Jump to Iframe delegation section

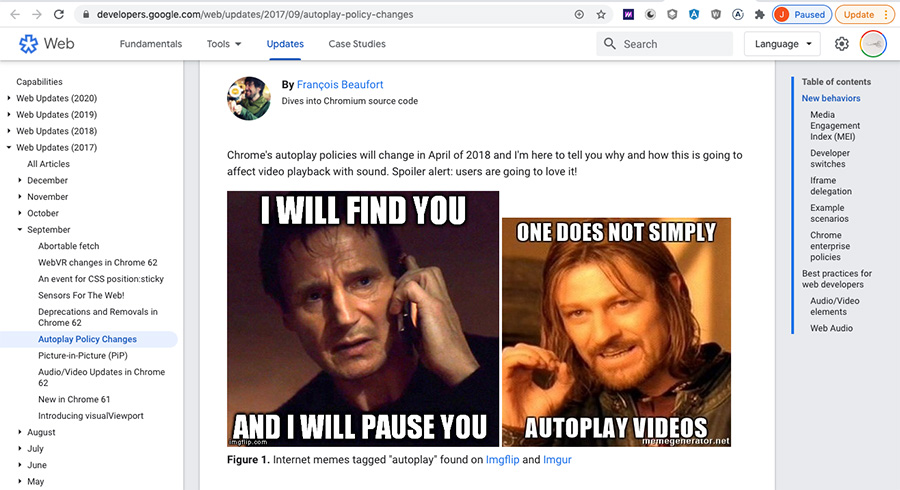(x=831, y=186)
